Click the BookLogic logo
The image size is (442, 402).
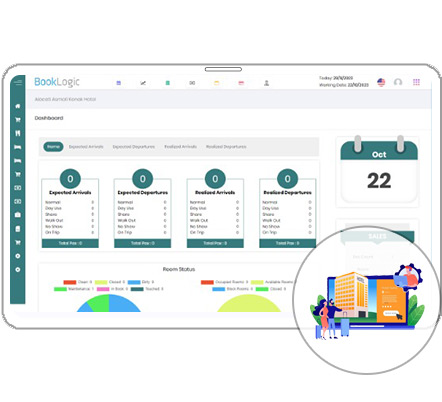pyautogui.click(x=57, y=82)
